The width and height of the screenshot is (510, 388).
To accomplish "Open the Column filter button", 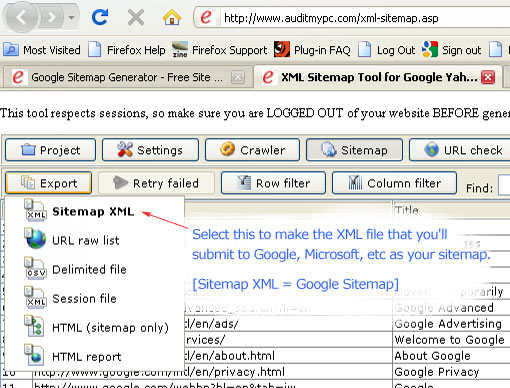I will click(394, 183).
